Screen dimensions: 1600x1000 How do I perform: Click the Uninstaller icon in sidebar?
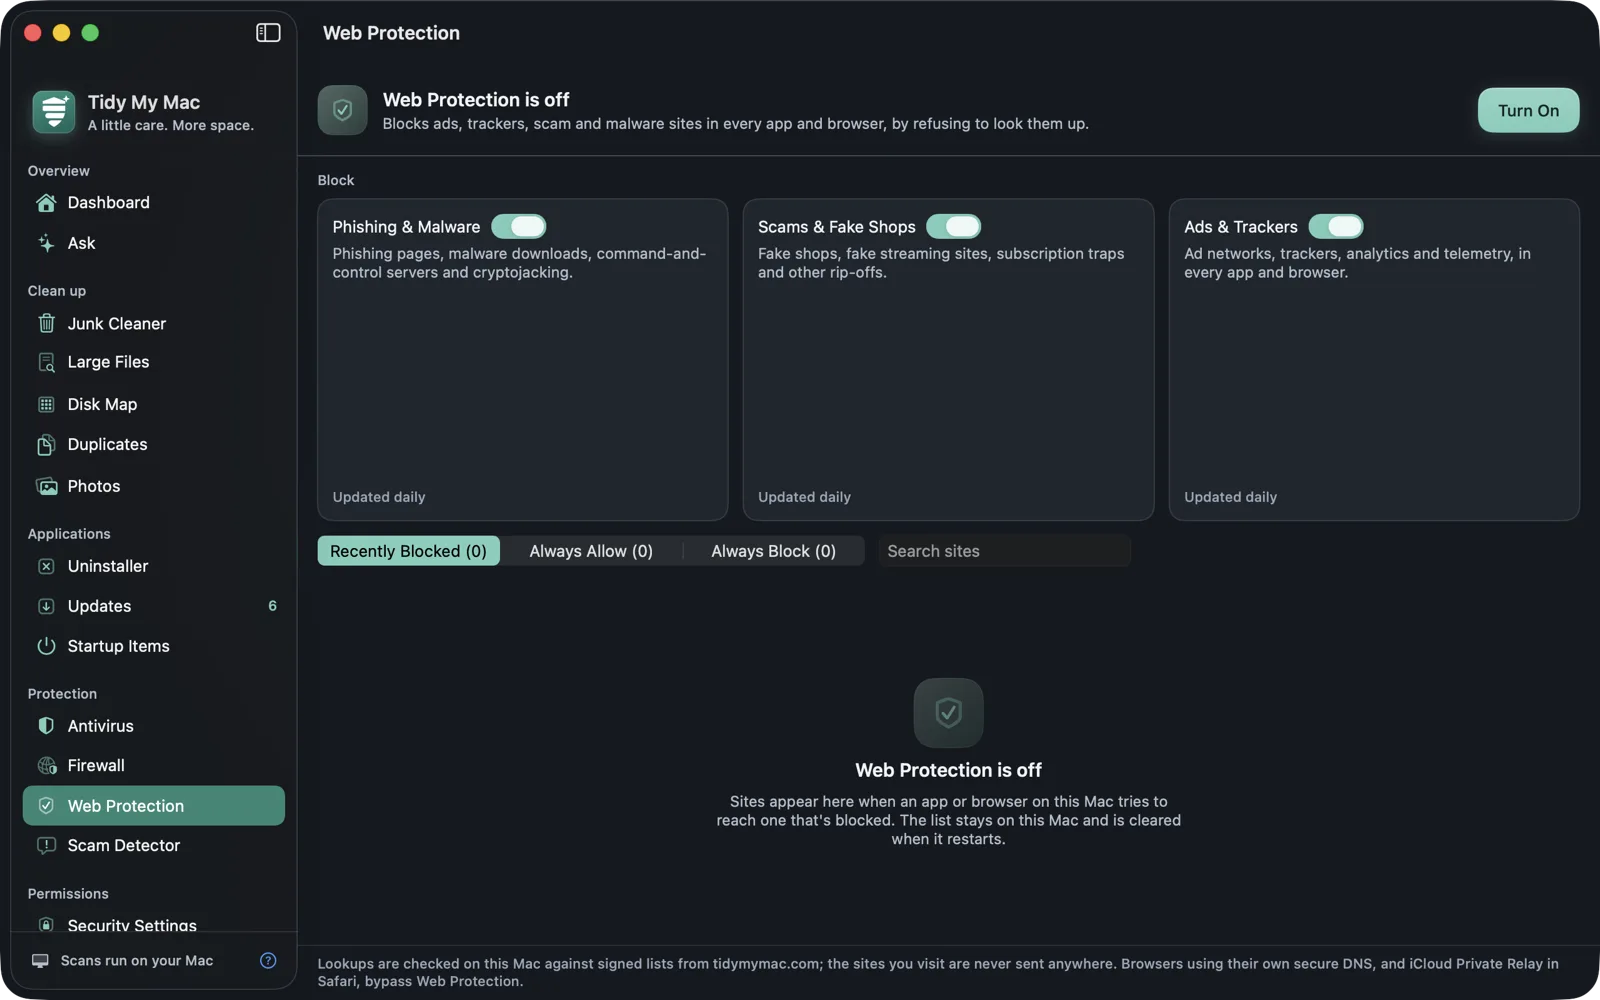tap(46, 566)
